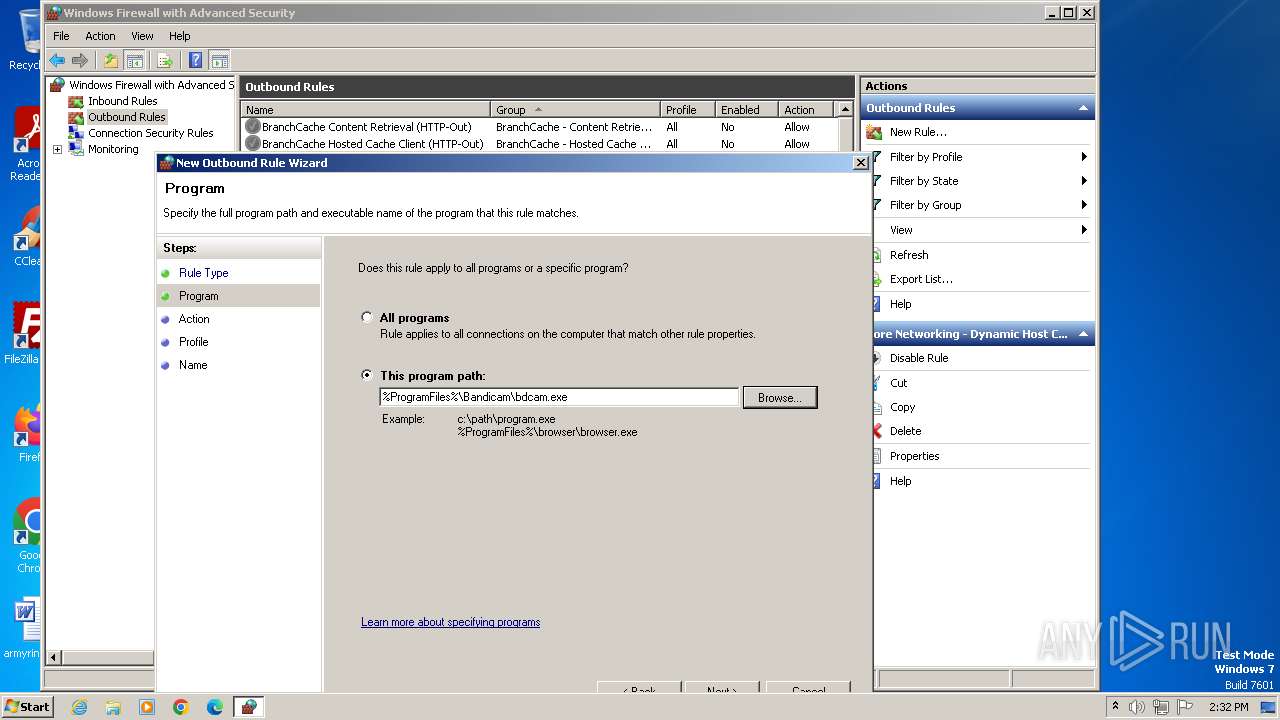Toggle Show/Hide Action Pane icon

(x=219, y=60)
